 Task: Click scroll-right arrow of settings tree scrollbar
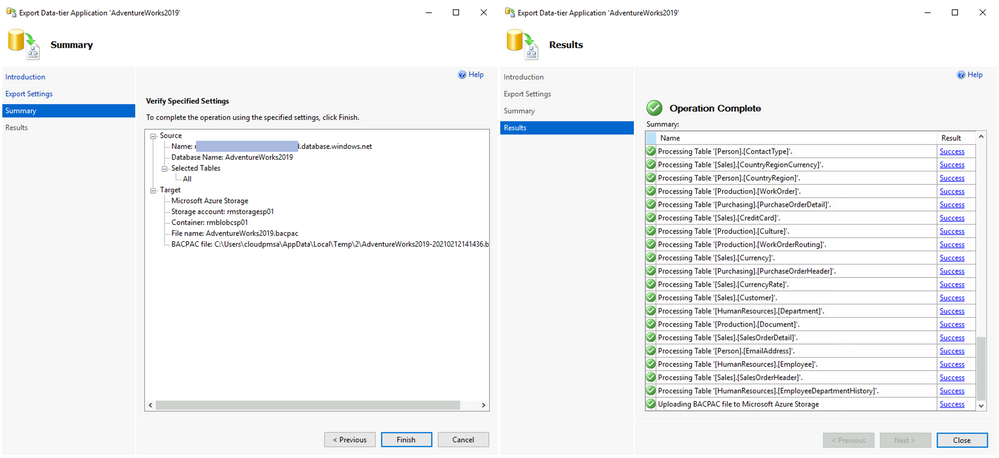[484, 405]
